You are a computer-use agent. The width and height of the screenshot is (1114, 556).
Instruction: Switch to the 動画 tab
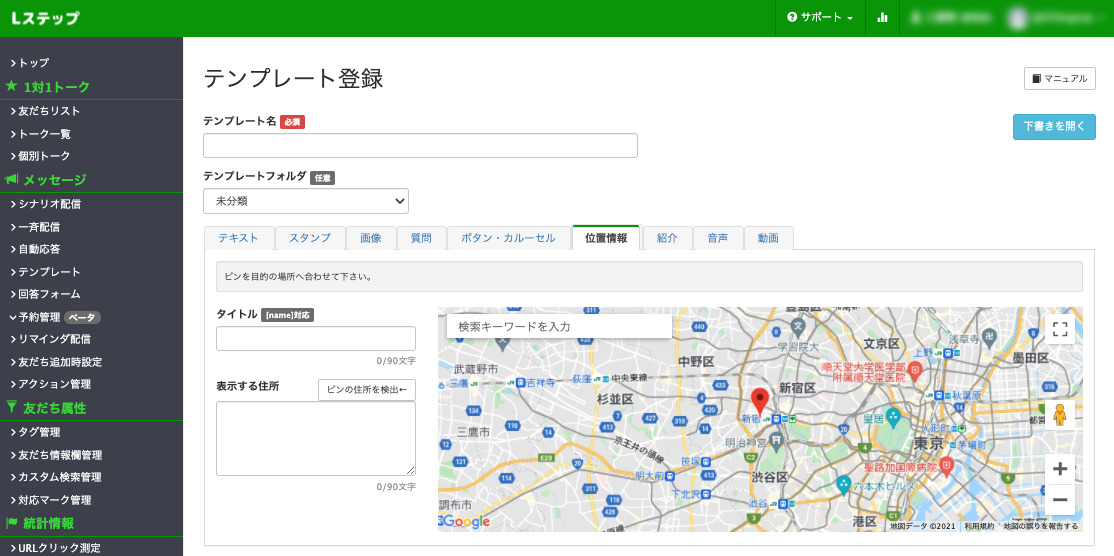click(x=768, y=238)
